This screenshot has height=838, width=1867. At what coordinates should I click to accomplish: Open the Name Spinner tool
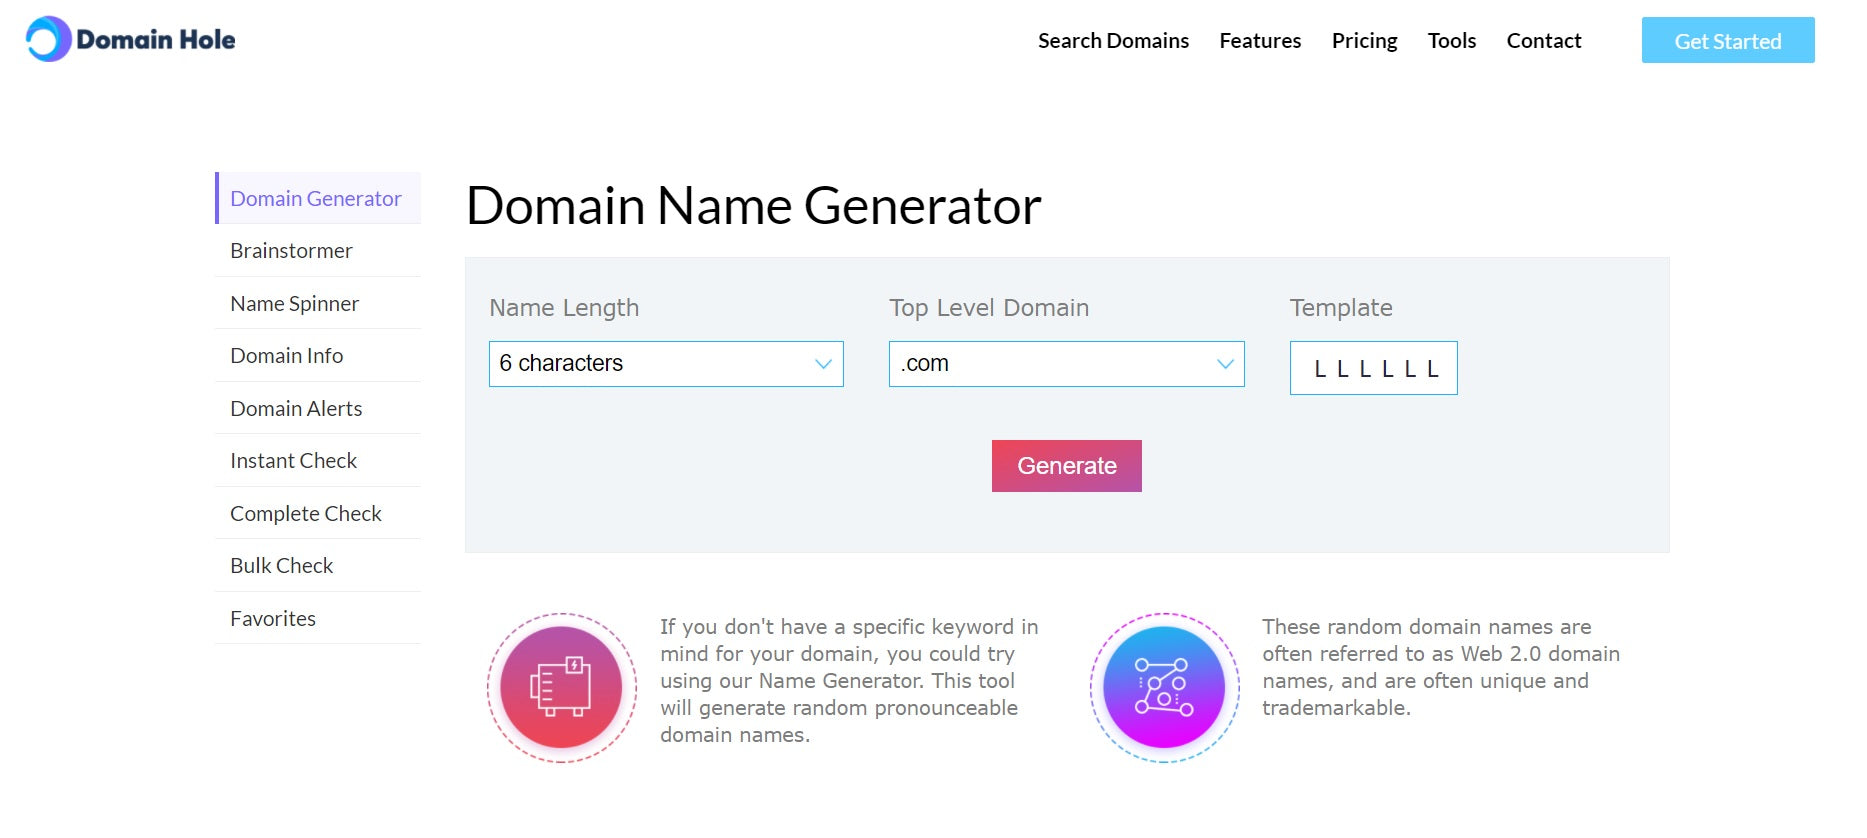click(318, 303)
